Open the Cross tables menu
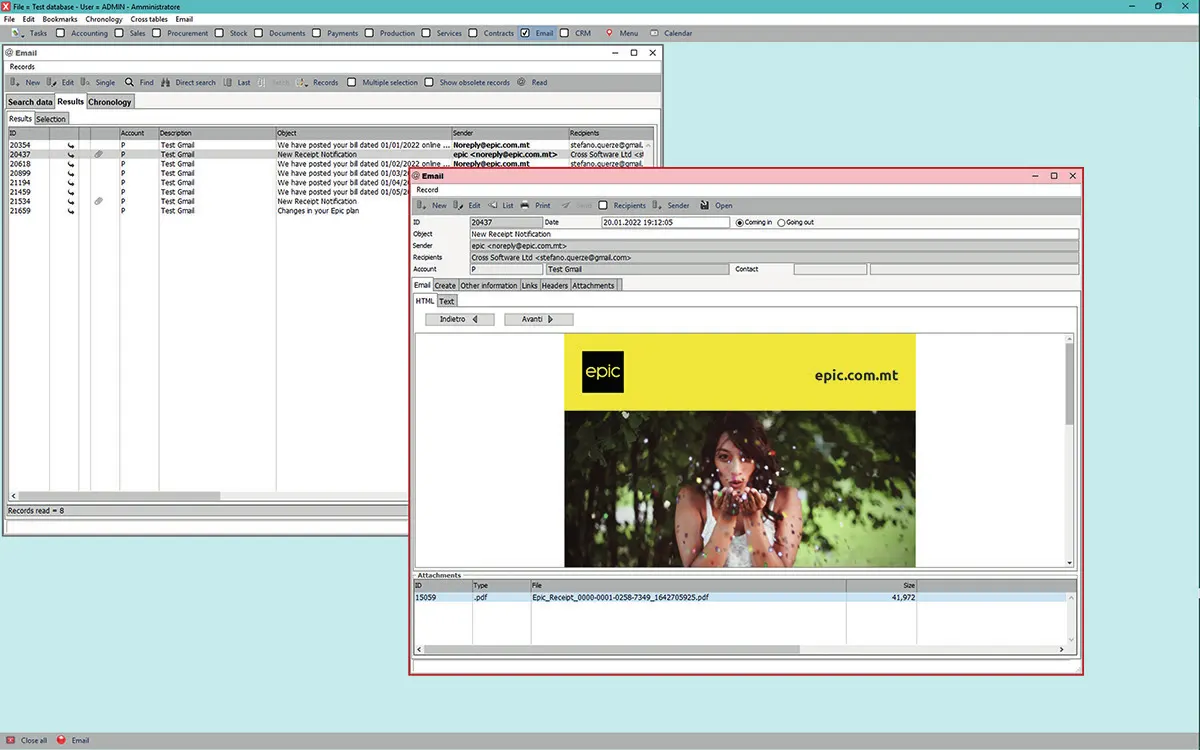The height and width of the screenshot is (750, 1200). click(x=149, y=19)
